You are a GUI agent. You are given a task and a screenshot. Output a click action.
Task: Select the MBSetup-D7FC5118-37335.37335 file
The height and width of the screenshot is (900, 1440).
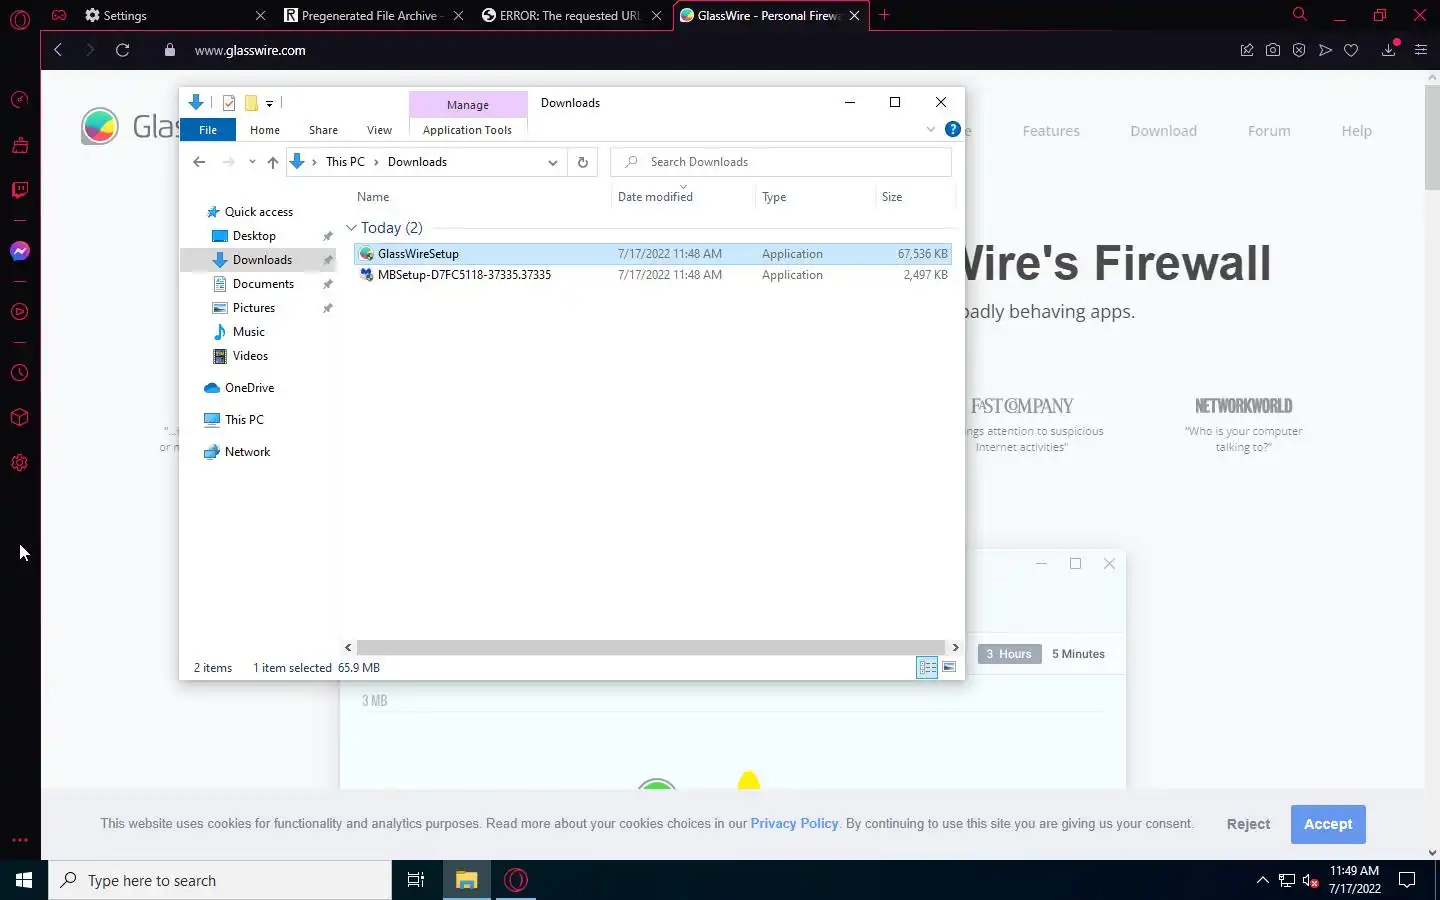point(652,275)
